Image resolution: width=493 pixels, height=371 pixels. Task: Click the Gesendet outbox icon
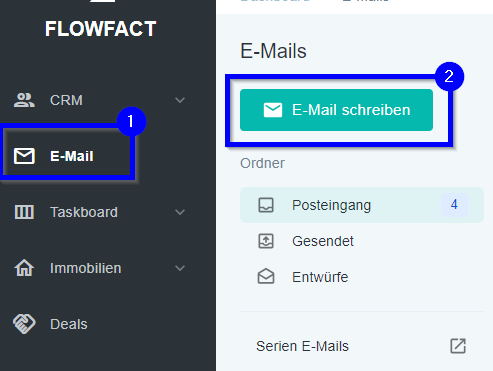266,241
